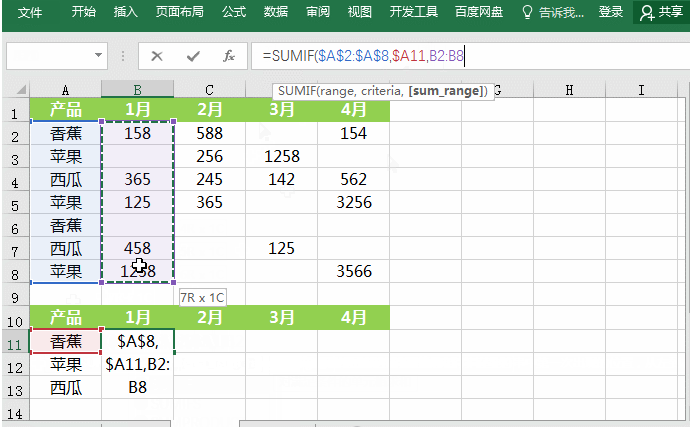This screenshot has width=690, height=427.
Task: Switch to the 插入 ribbon tab
Action: coord(126,11)
